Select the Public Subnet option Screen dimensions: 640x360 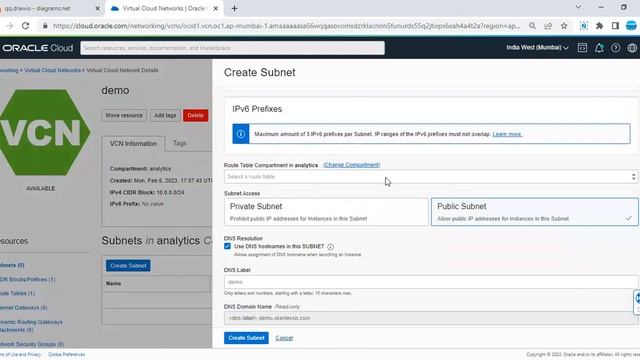pyautogui.click(x=535, y=212)
